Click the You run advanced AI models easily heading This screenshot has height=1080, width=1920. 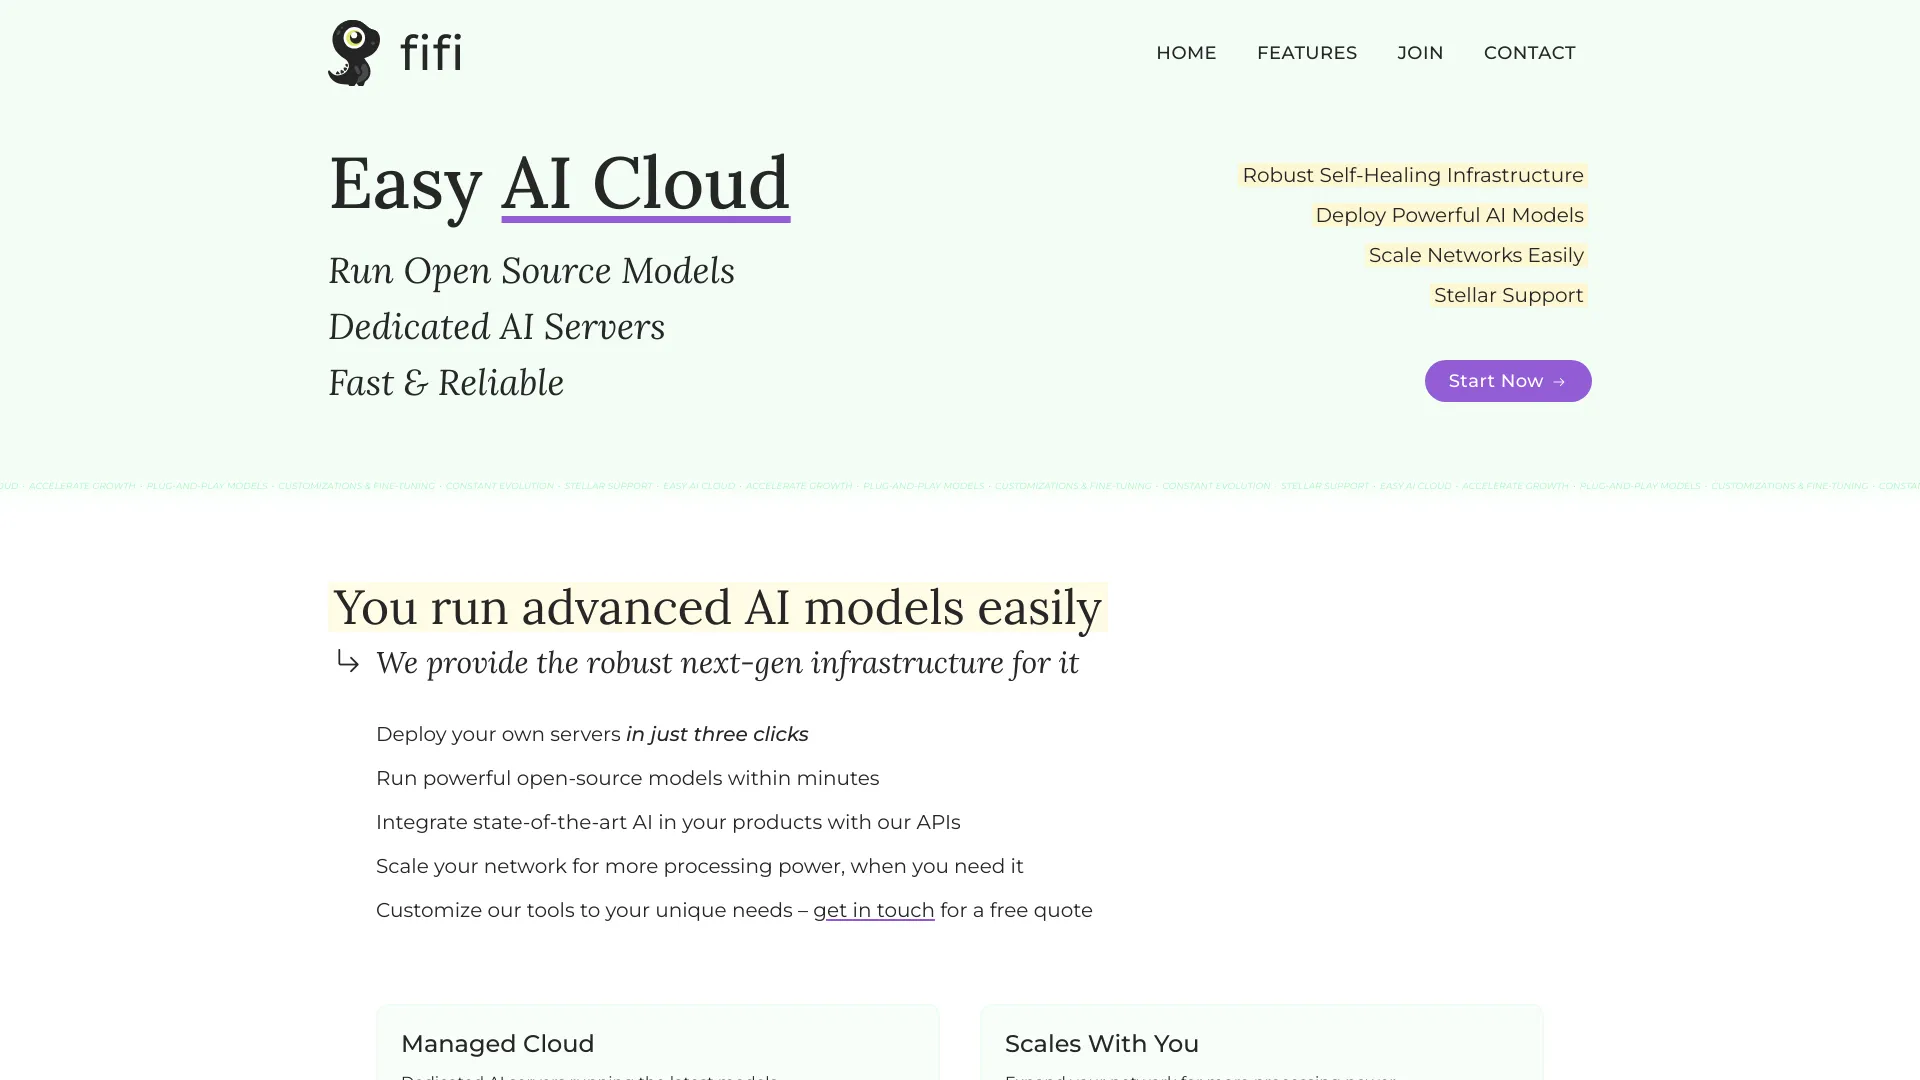point(718,607)
